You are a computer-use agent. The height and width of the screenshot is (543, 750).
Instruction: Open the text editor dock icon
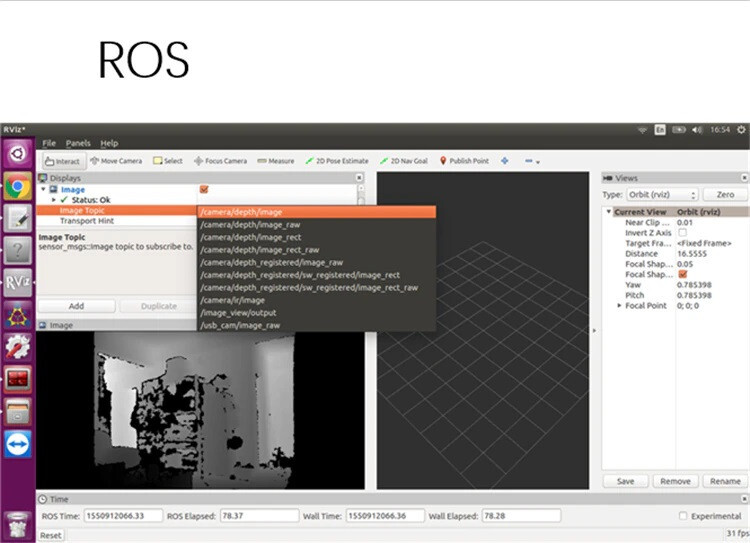(18, 218)
